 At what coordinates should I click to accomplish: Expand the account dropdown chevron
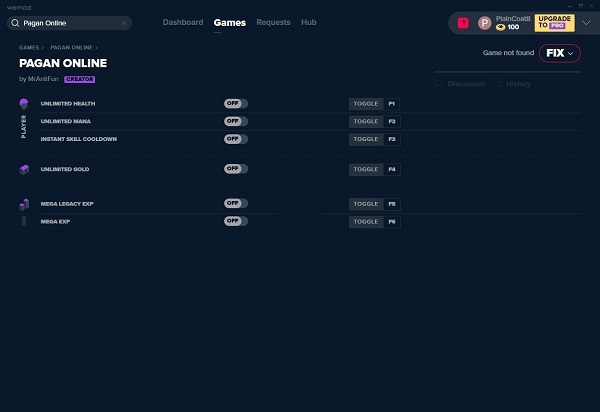[x=586, y=23]
